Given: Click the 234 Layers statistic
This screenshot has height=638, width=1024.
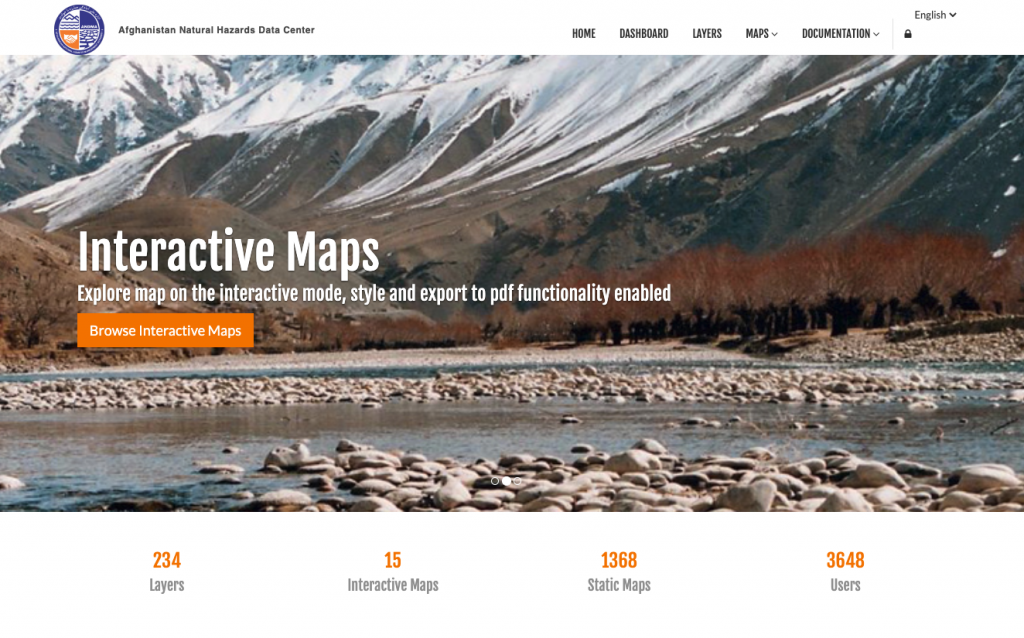Looking at the screenshot, I should click(167, 571).
